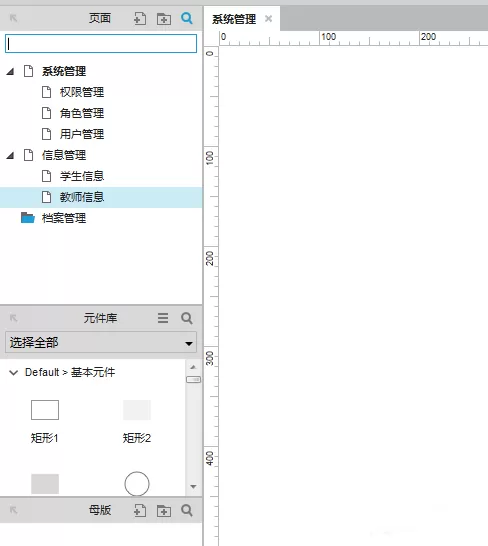Select the 角色管理 page
This screenshot has height=546, width=488.
point(82,113)
